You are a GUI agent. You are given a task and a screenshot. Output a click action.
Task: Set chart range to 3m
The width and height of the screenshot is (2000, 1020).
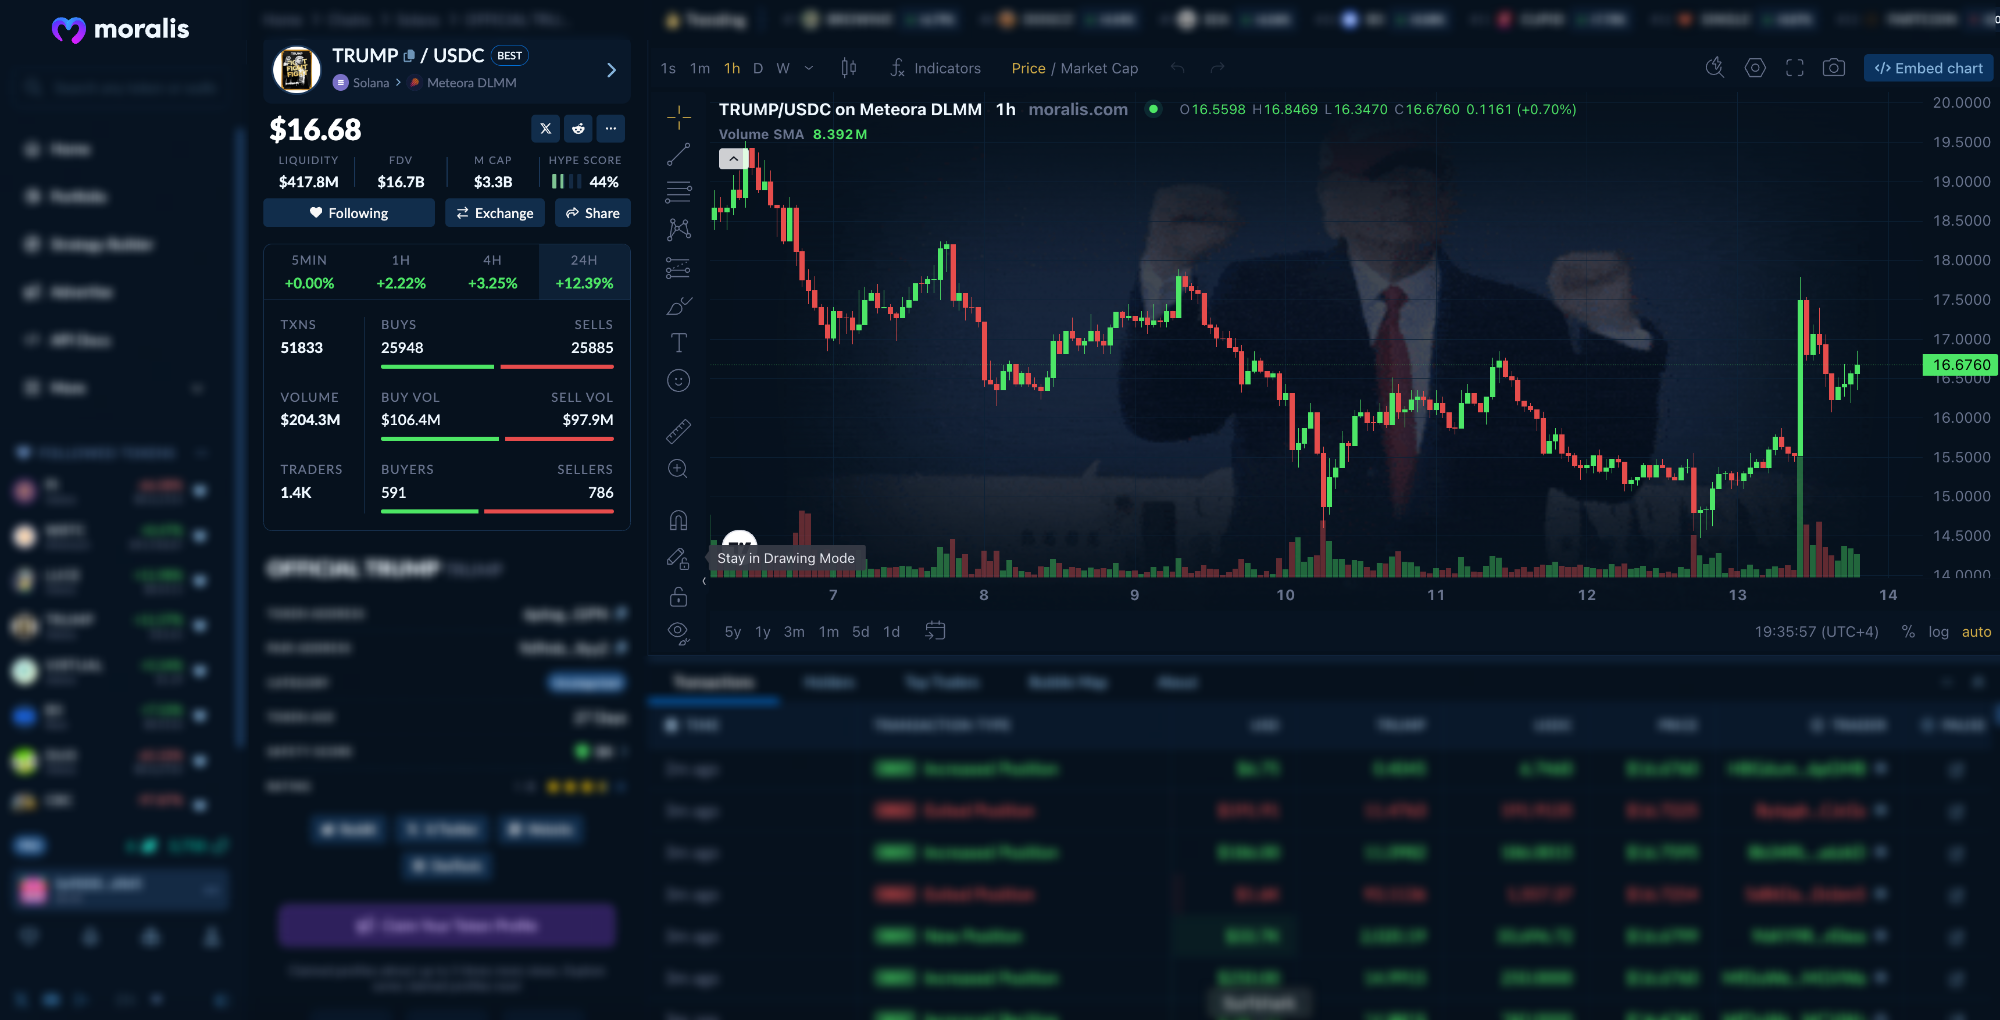point(794,632)
